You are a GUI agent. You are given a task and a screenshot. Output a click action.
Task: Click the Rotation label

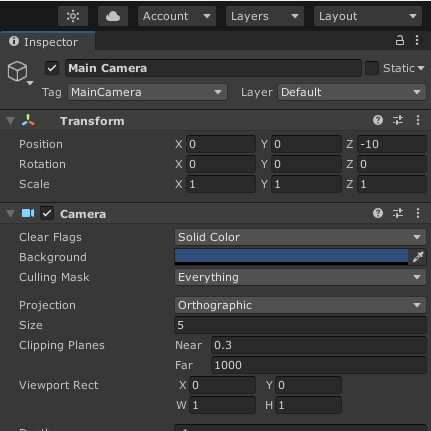click(x=42, y=164)
